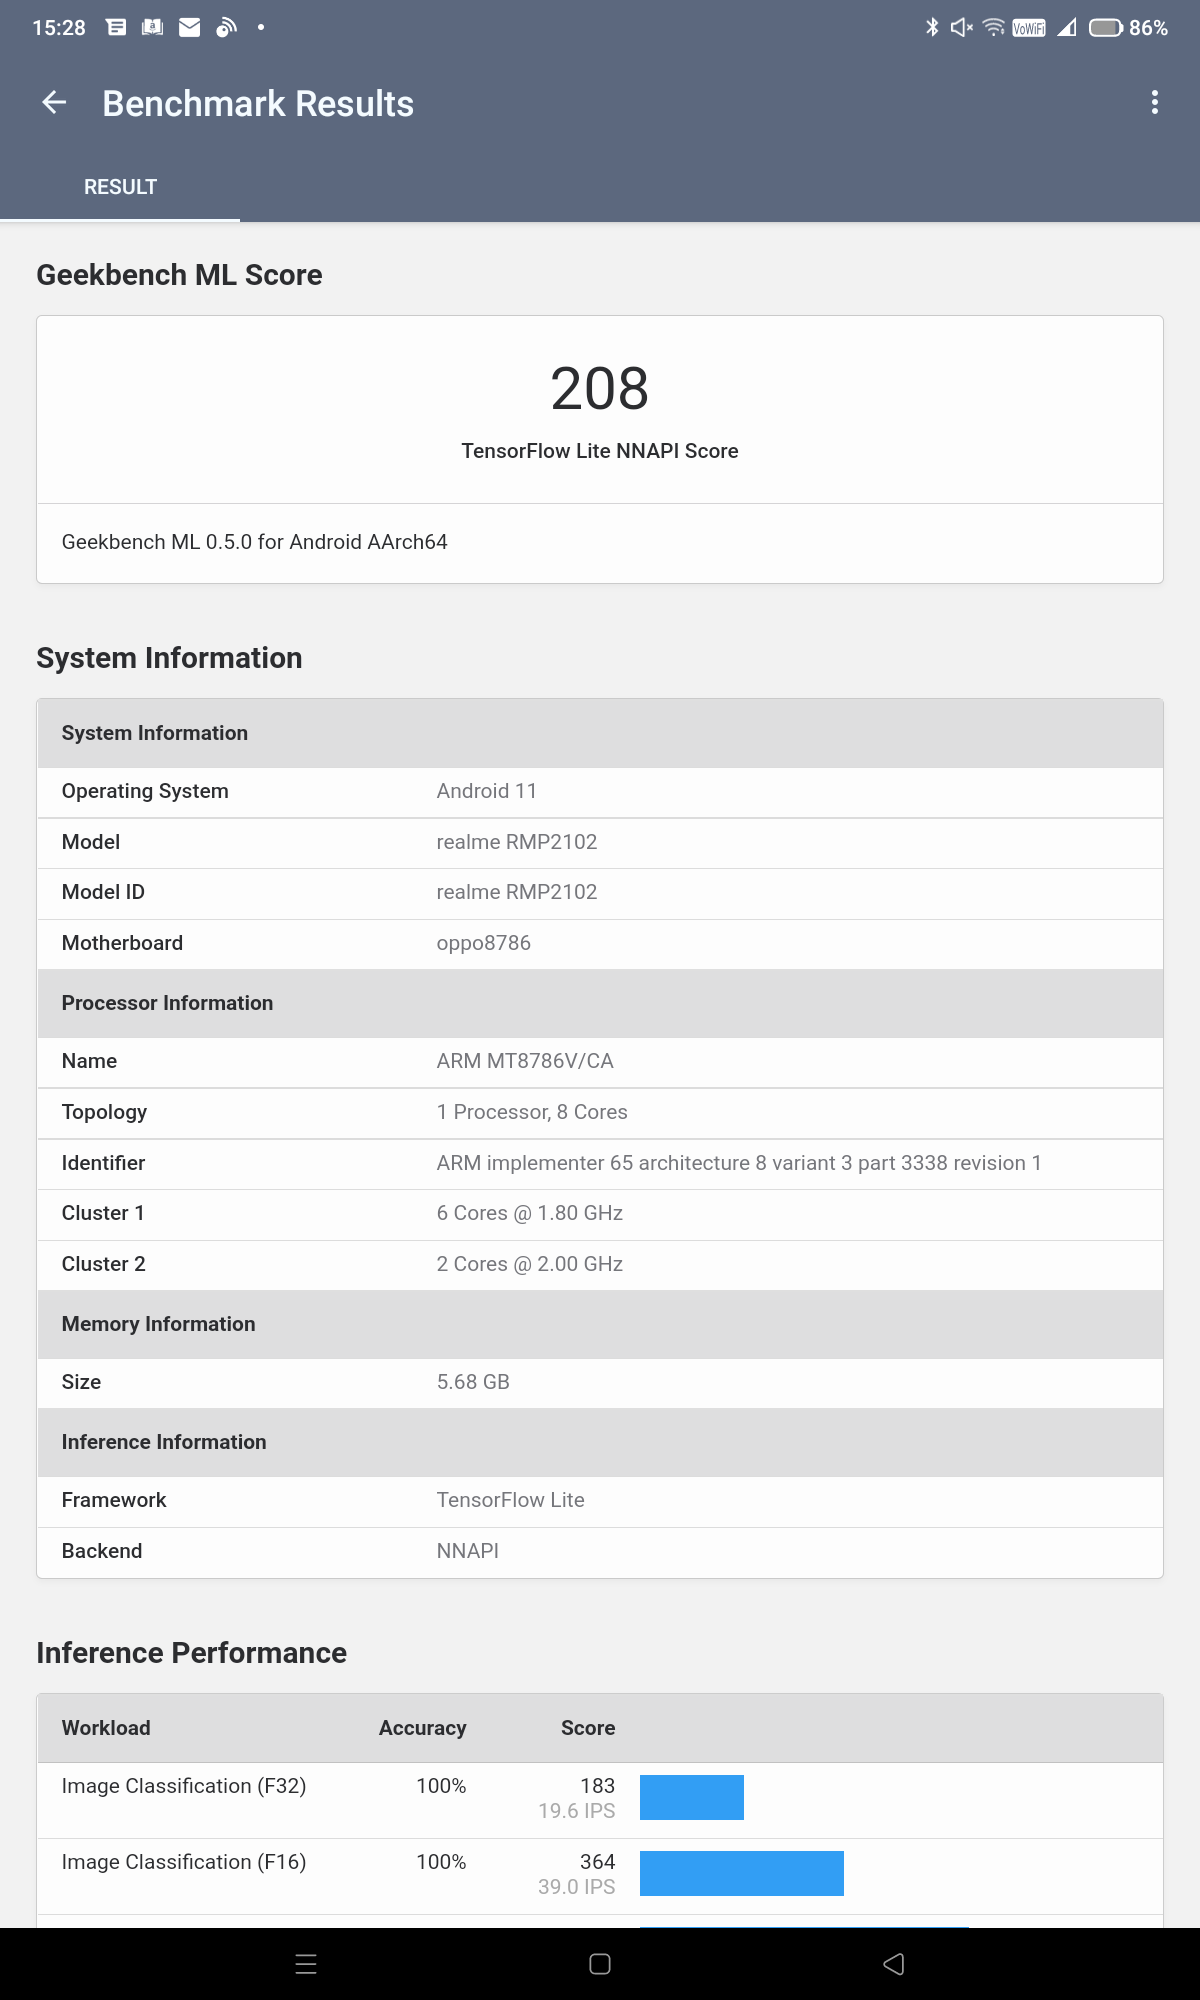1200x2000 pixels.
Task: Tap the F32 score value 183
Action: point(598,1786)
